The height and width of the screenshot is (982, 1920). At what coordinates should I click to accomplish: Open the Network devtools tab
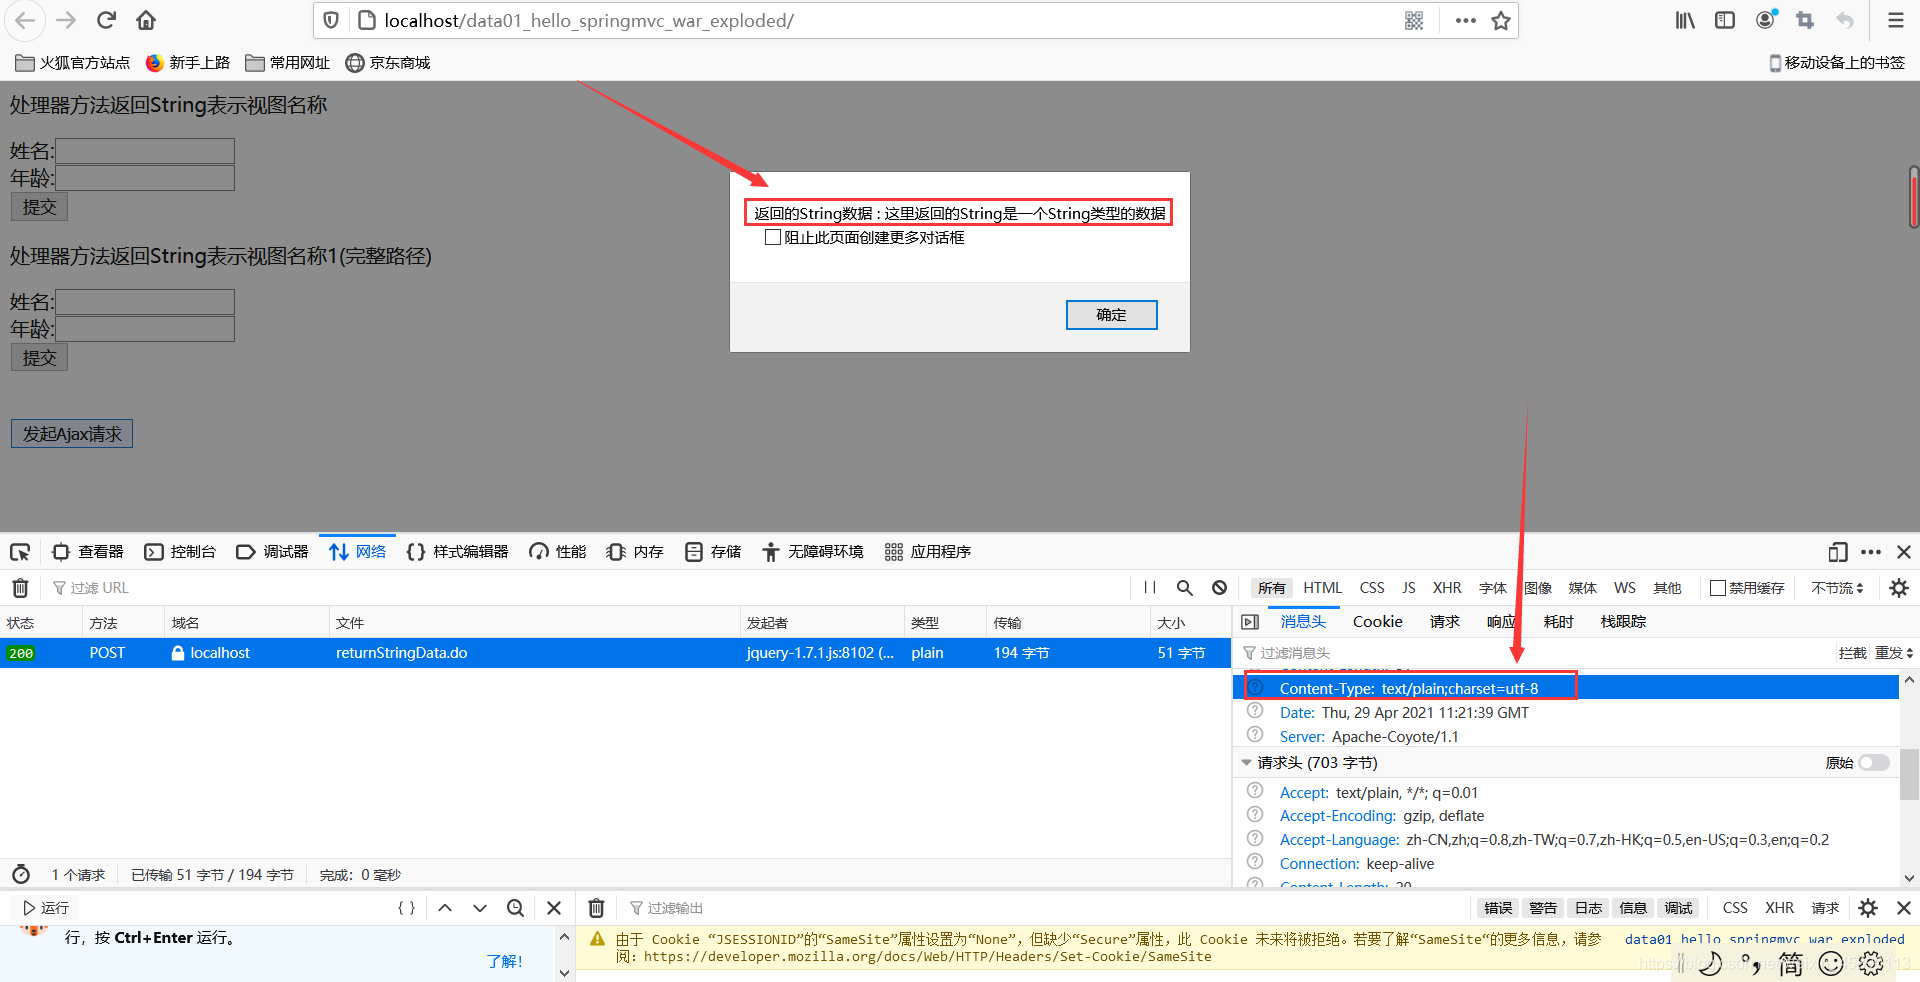pyautogui.click(x=357, y=552)
